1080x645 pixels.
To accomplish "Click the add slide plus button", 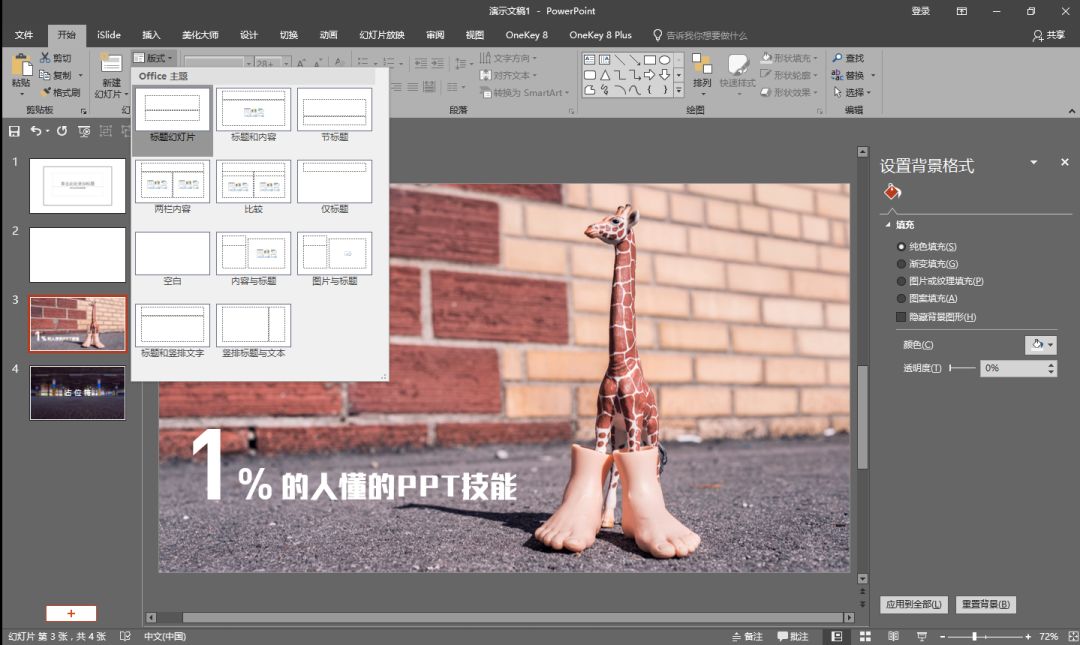I will [x=71, y=613].
